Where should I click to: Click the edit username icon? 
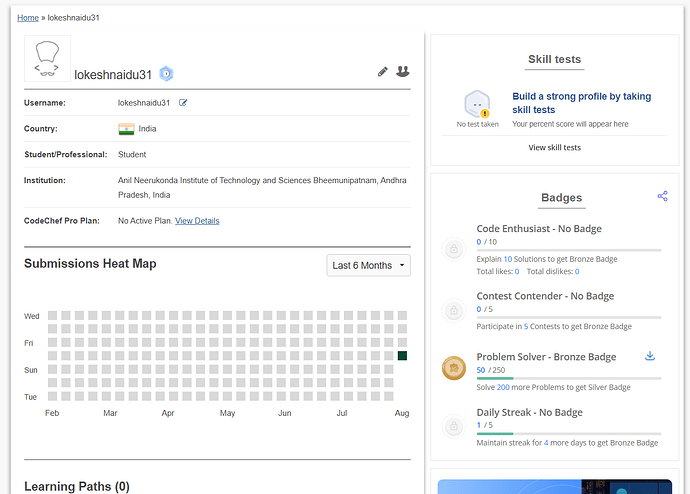tap(183, 102)
